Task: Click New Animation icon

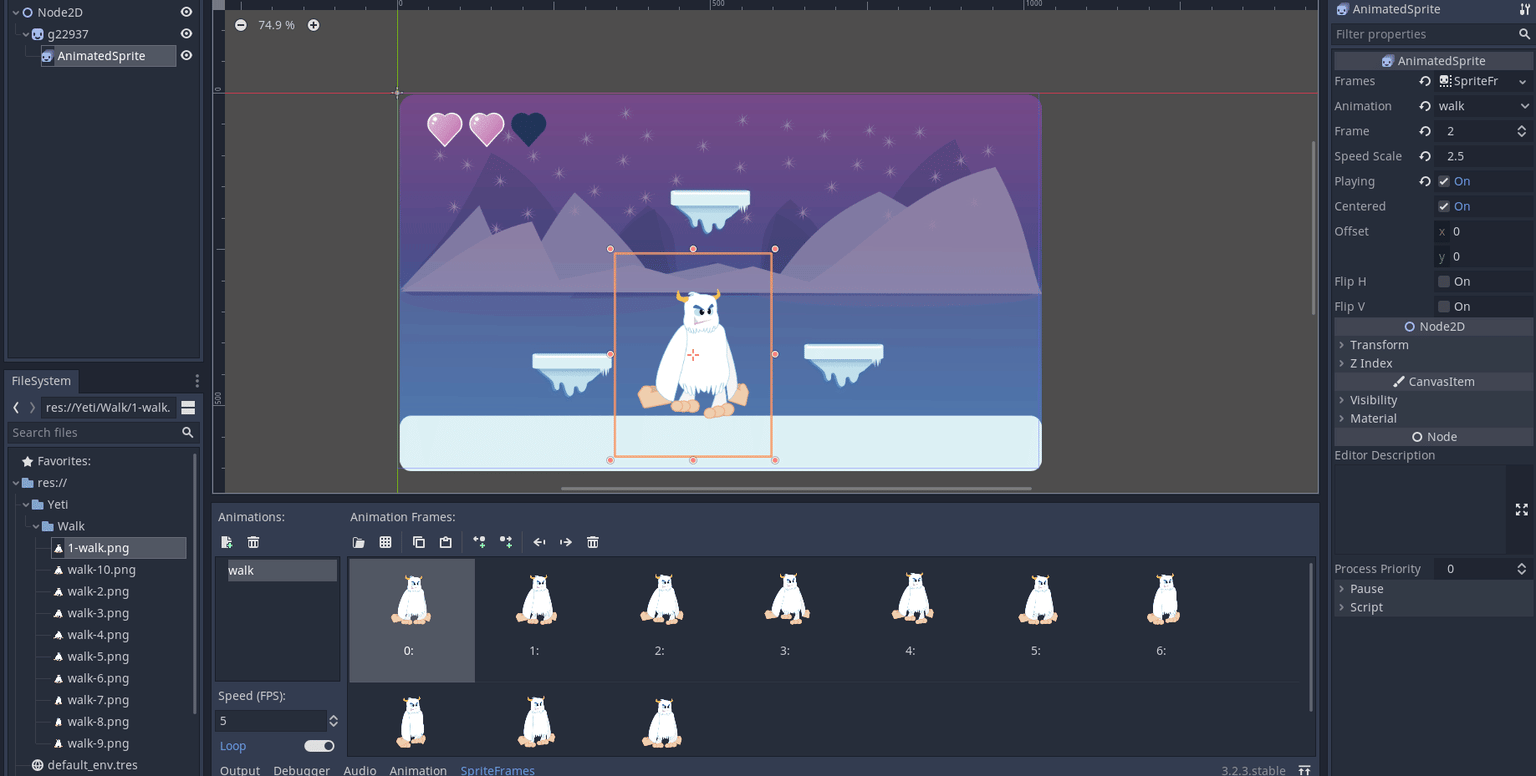Action: tap(227, 542)
